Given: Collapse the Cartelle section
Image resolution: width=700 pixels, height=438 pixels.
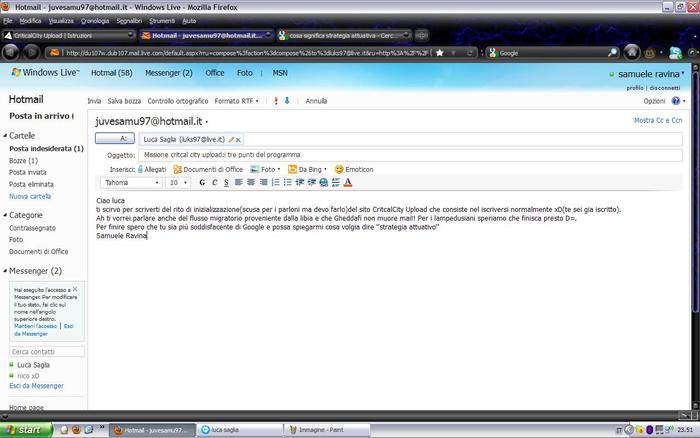Looking at the screenshot, I should [5, 135].
